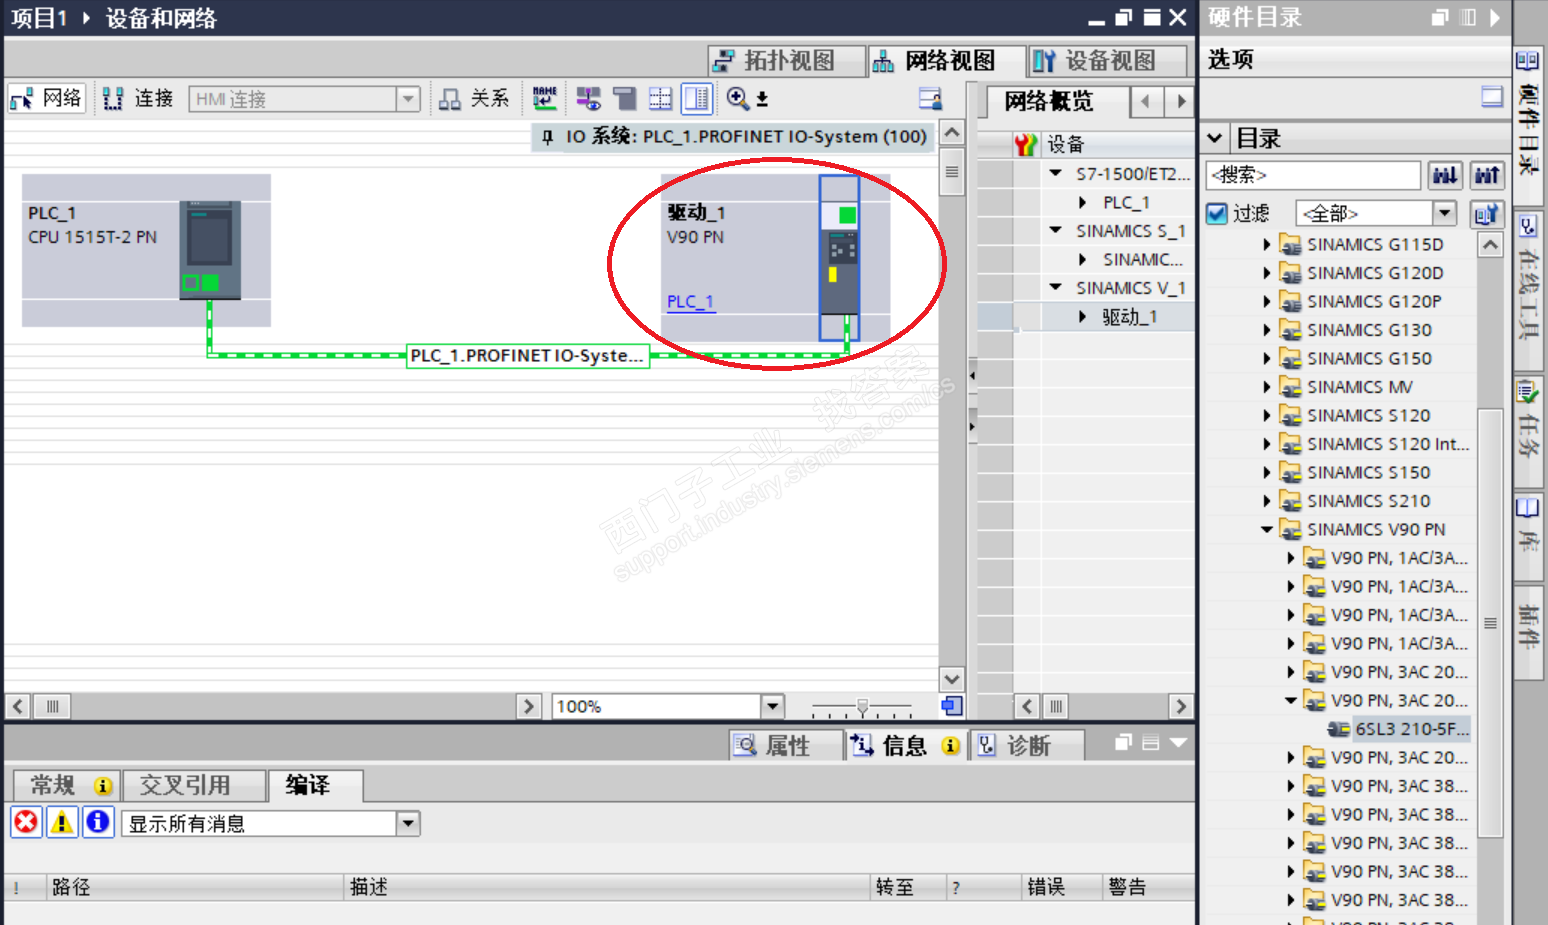
Task: Collapse SINAMICS V_1 node in overview
Action: point(1055,288)
